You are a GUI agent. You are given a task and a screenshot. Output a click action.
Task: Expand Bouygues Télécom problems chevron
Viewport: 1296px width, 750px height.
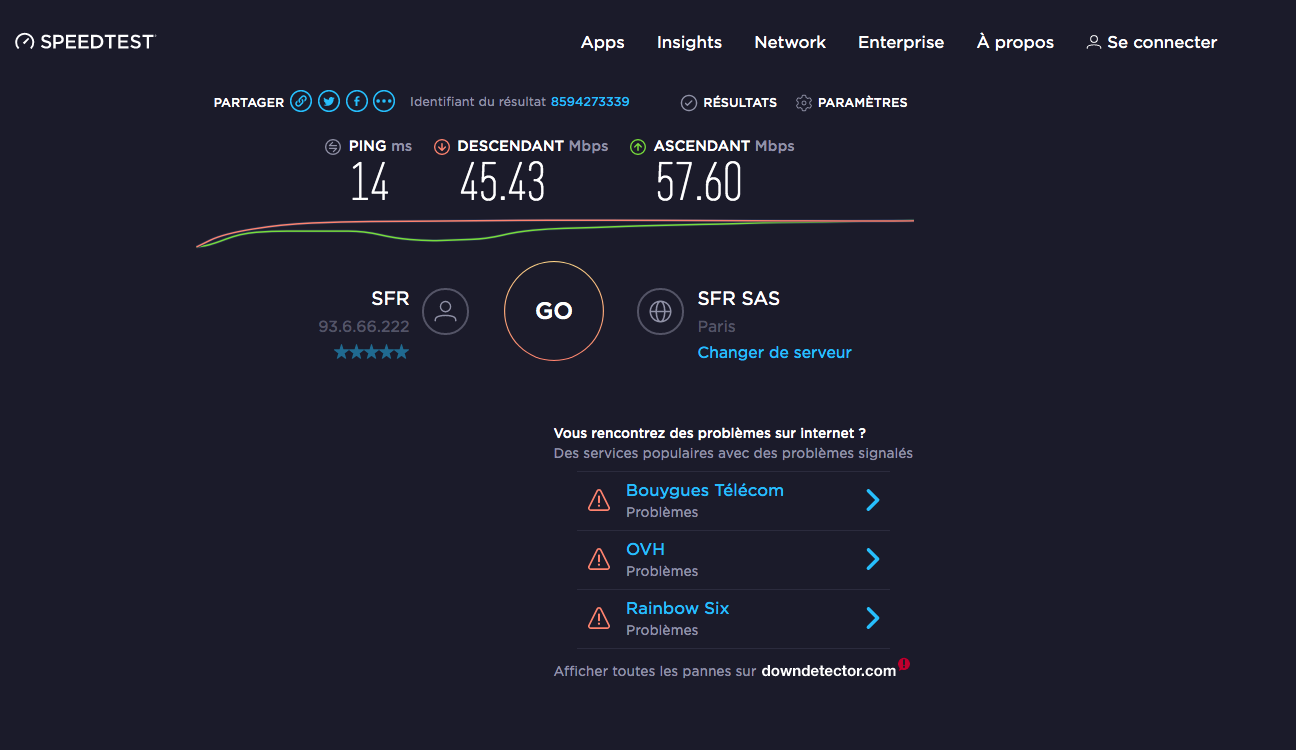(x=872, y=500)
